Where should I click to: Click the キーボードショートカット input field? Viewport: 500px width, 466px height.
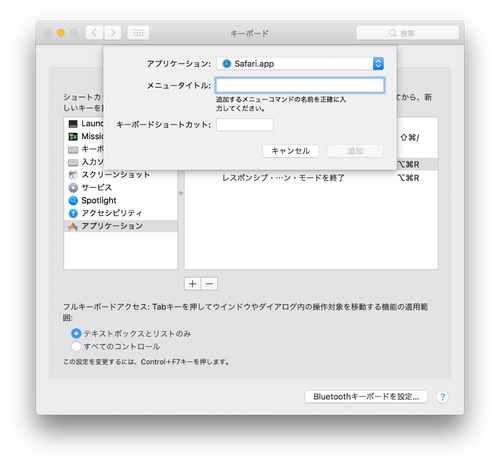(245, 125)
